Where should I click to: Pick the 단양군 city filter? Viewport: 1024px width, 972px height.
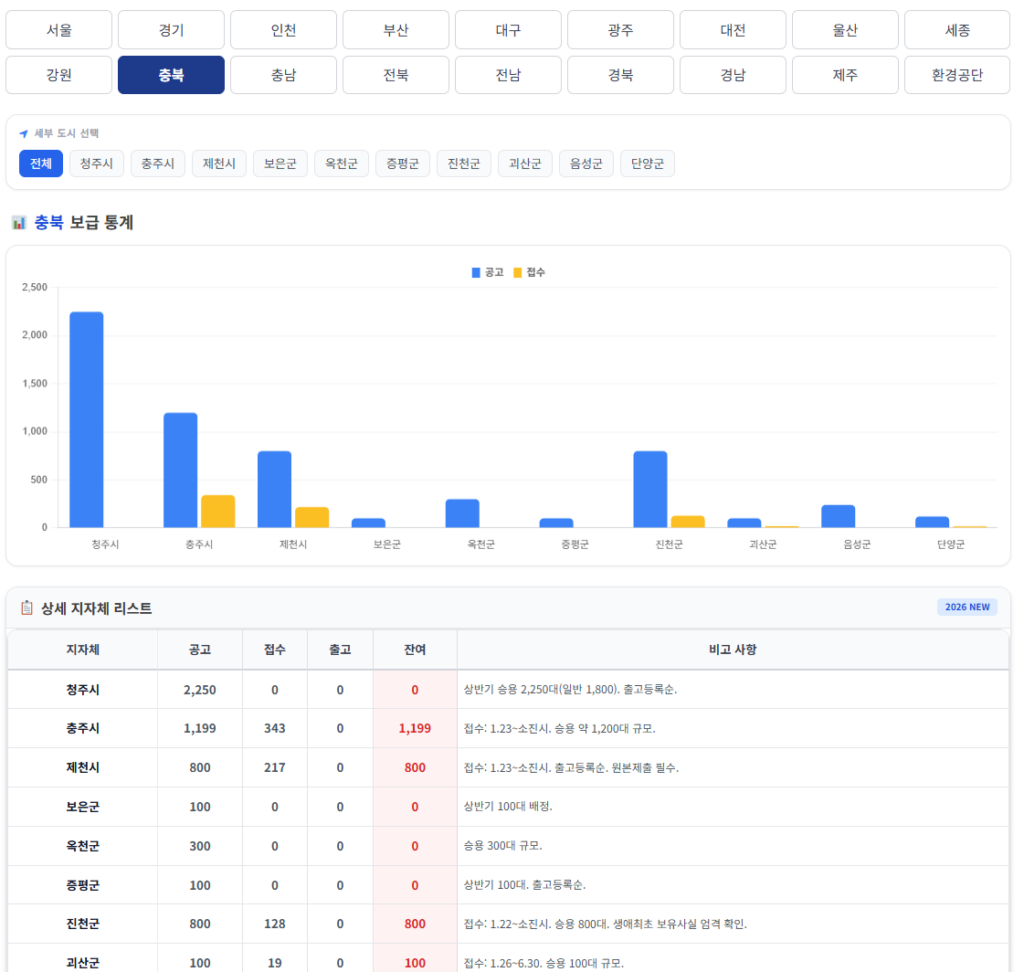tap(647, 164)
